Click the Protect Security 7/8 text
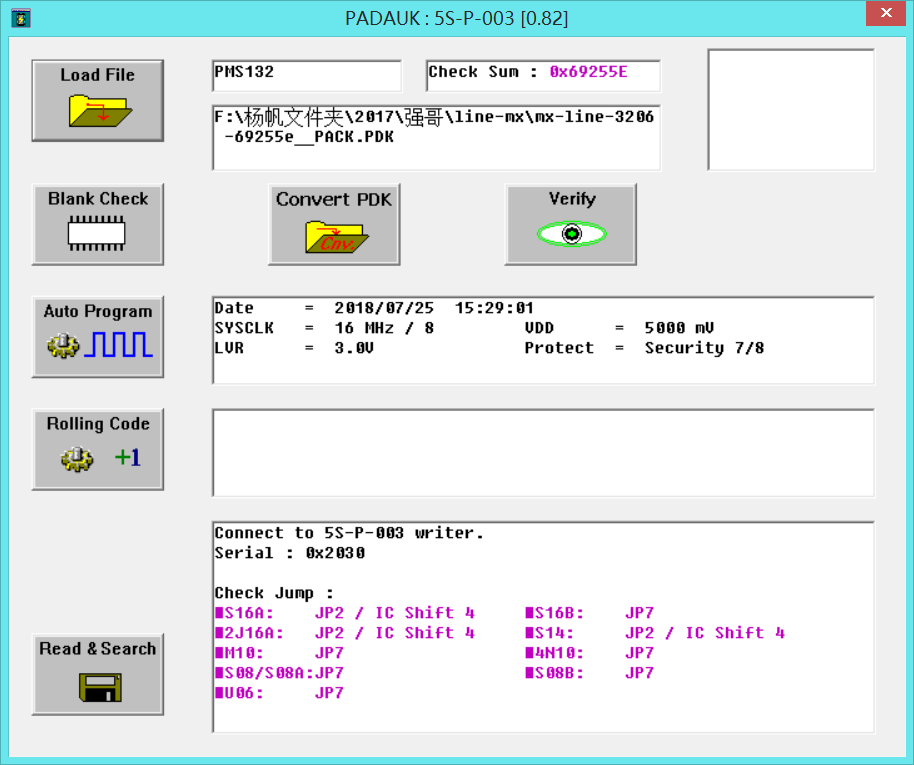Image resolution: width=914 pixels, height=765 pixels. (x=644, y=348)
